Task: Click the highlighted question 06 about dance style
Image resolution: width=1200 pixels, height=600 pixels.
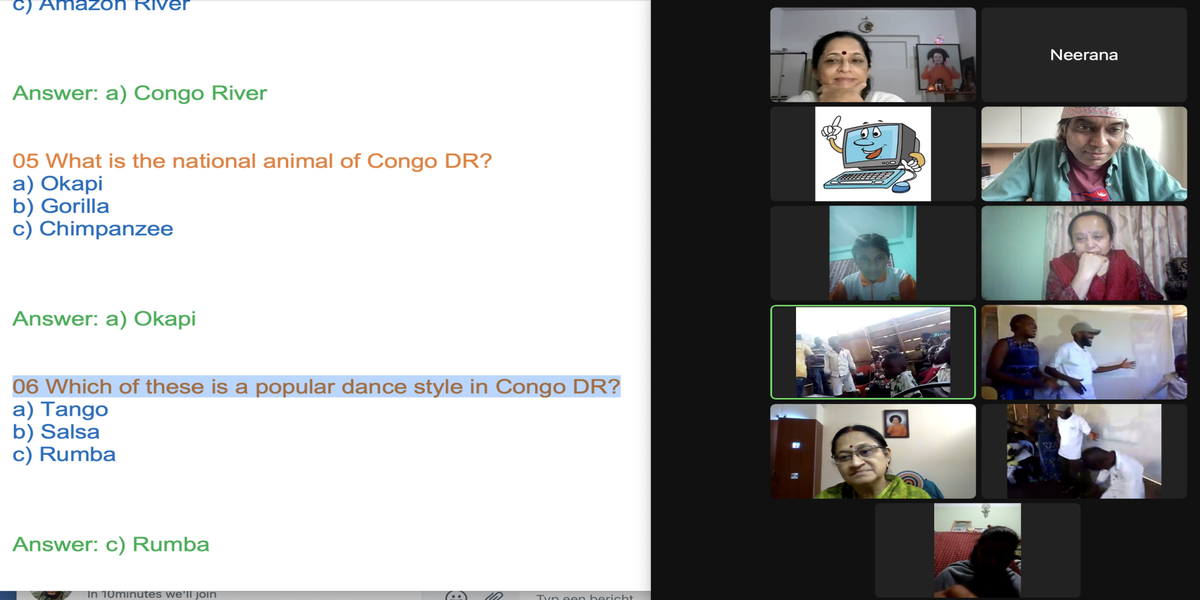Action: 316,386
